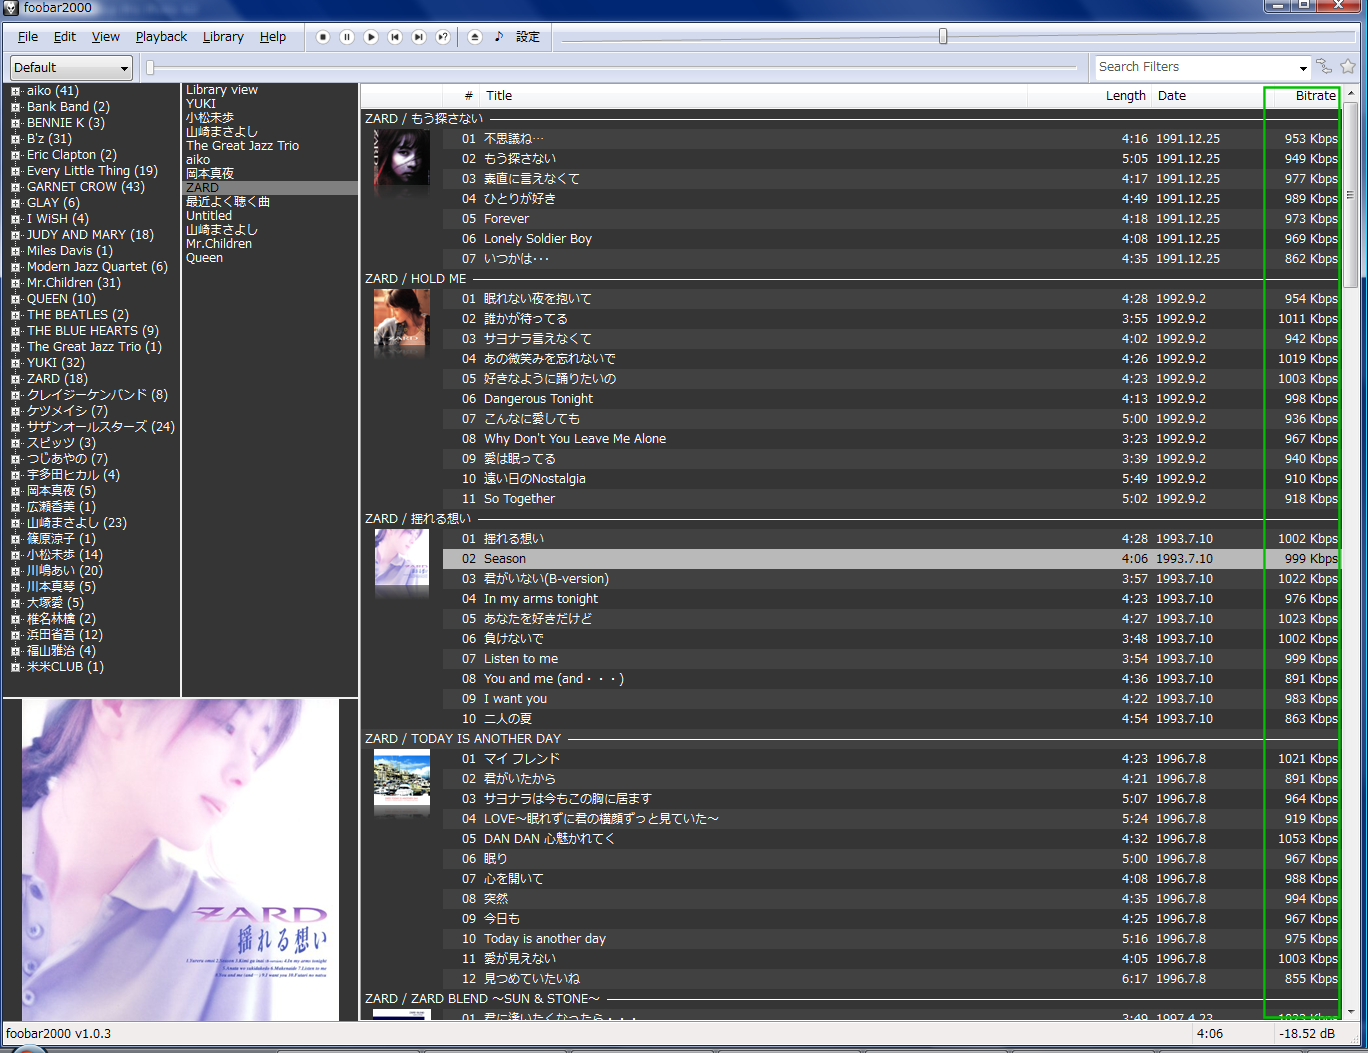Click the eject/open icon in the toolbar

point(475,37)
